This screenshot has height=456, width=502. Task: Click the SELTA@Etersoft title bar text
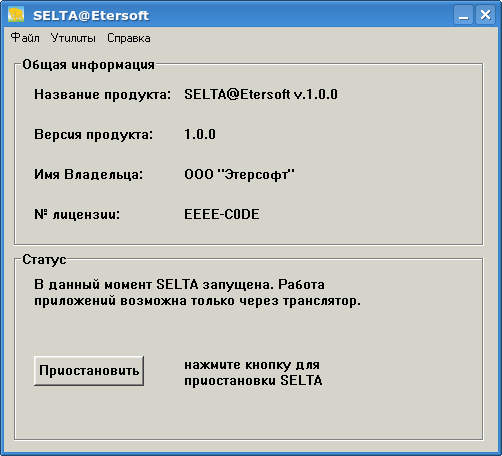coord(91,16)
